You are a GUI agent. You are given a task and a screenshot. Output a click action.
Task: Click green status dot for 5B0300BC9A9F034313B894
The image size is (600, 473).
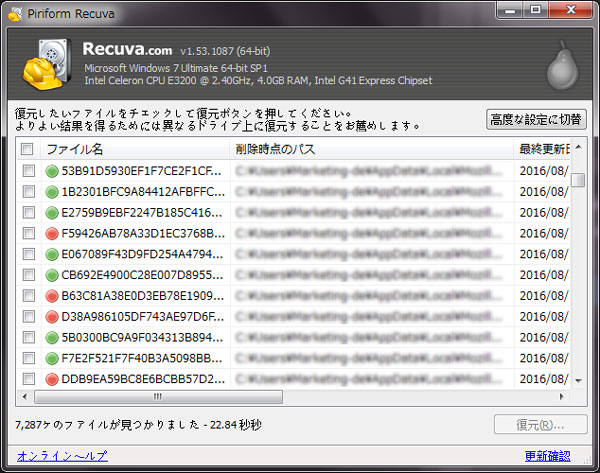(52, 338)
